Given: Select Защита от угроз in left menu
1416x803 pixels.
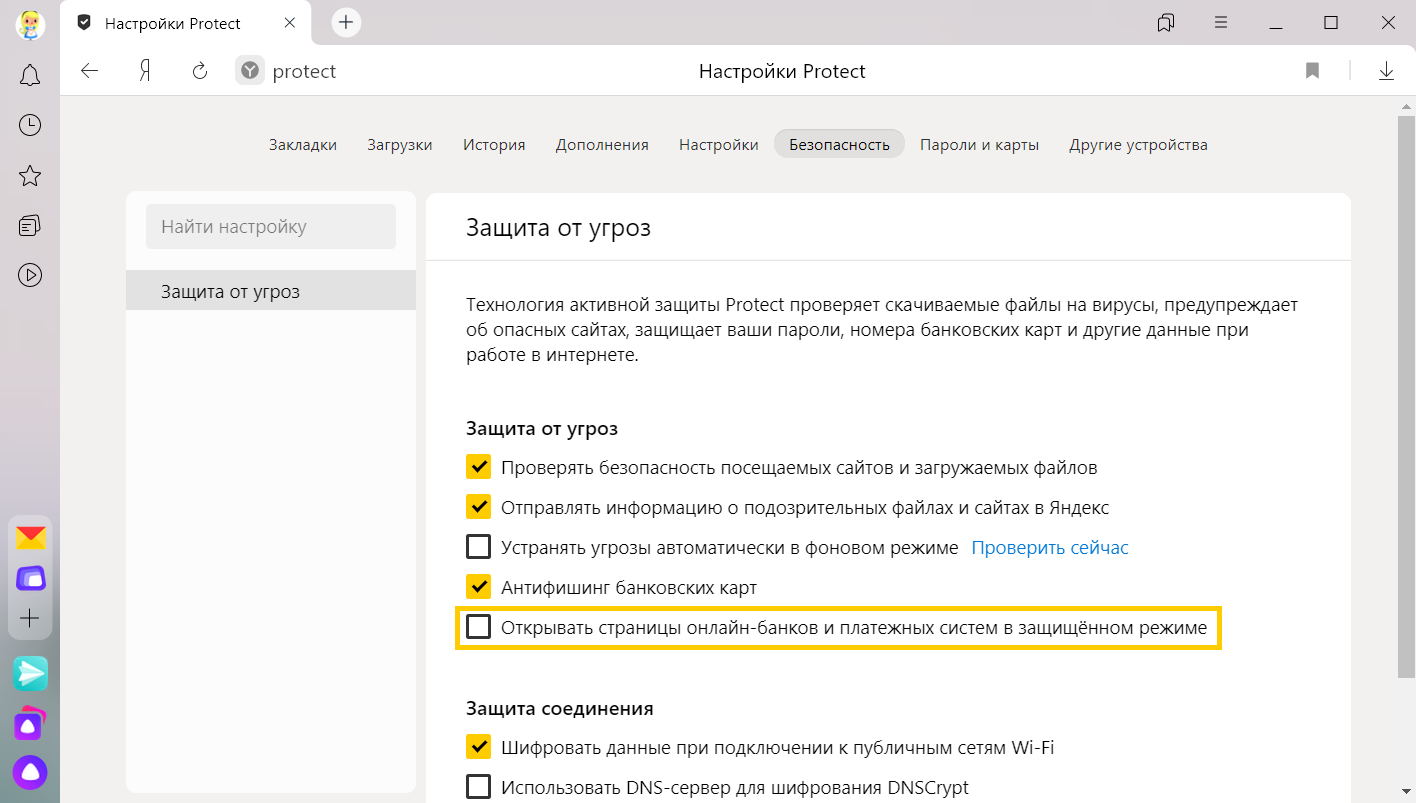Looking at the screenshot, I should (x=271, y=290).
